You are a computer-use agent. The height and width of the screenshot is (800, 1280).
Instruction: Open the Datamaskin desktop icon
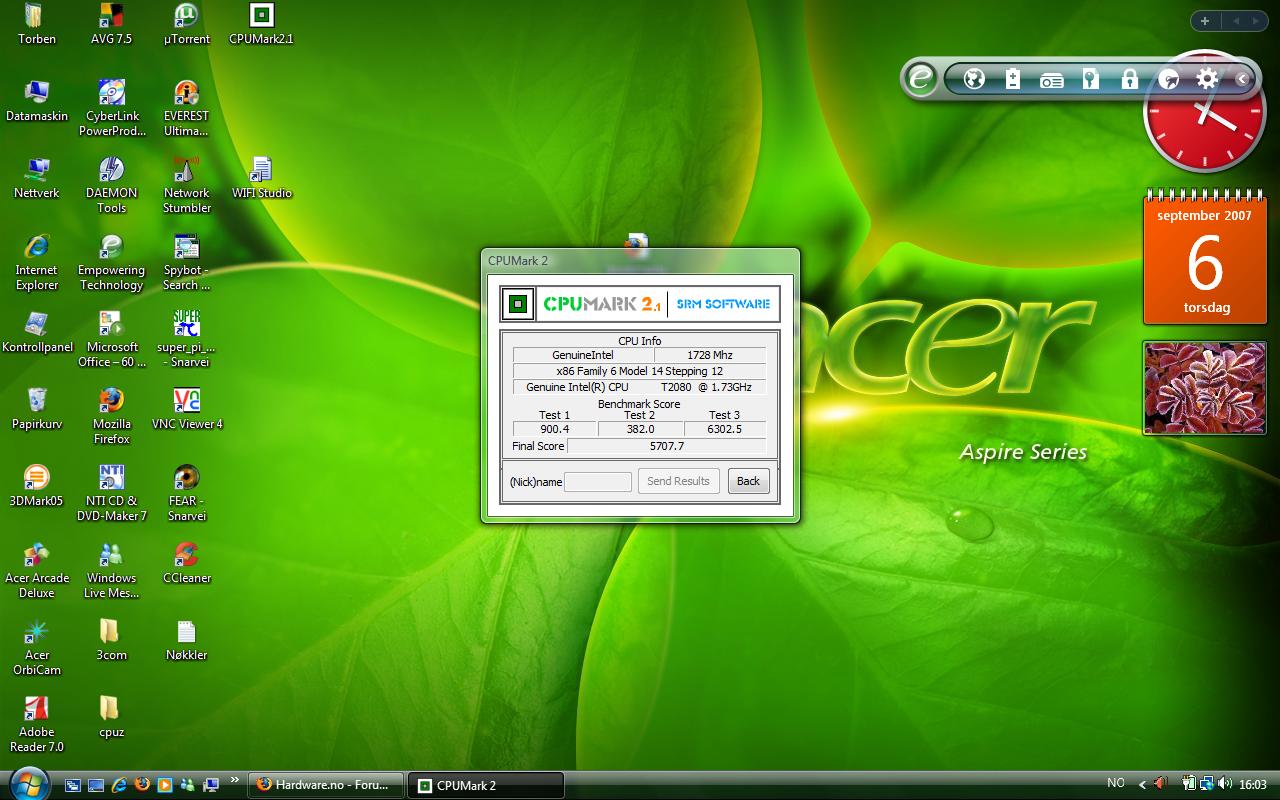tap(36, 101)
